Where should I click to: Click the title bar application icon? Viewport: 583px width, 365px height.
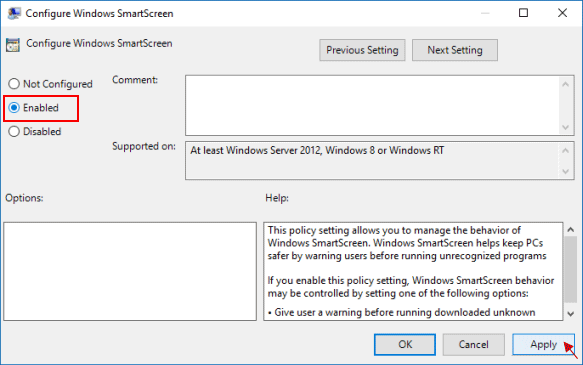[x=14, y=13]
